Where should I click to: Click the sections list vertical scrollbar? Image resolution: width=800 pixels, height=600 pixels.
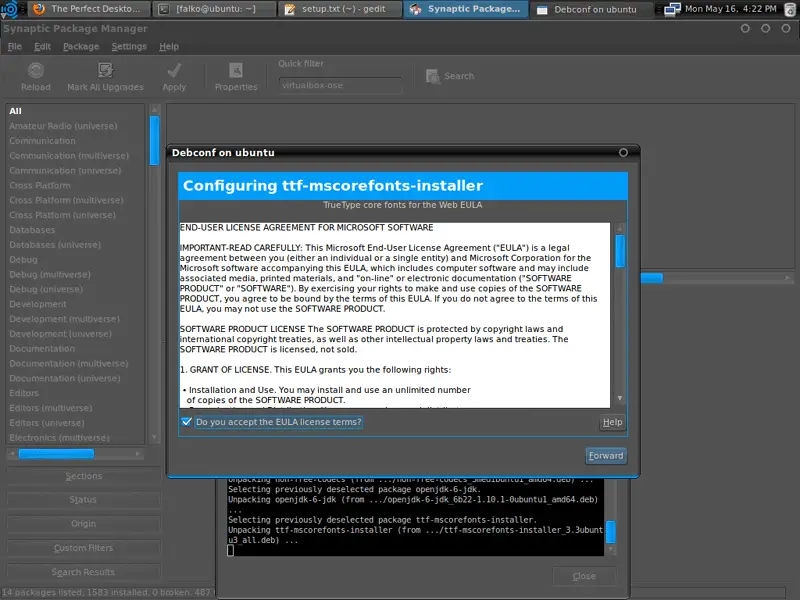coord(154,141)
